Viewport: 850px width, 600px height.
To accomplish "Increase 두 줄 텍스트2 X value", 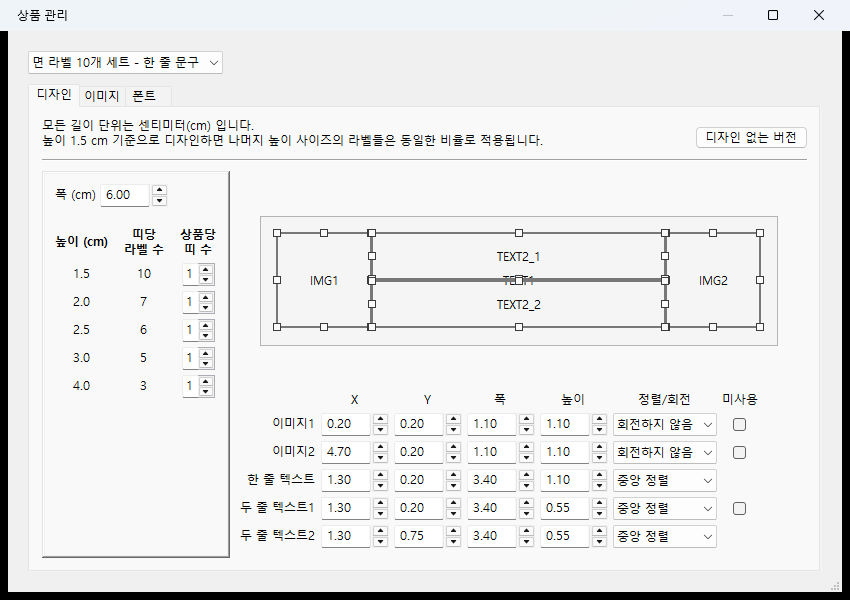I will click(x=381, y=532).
